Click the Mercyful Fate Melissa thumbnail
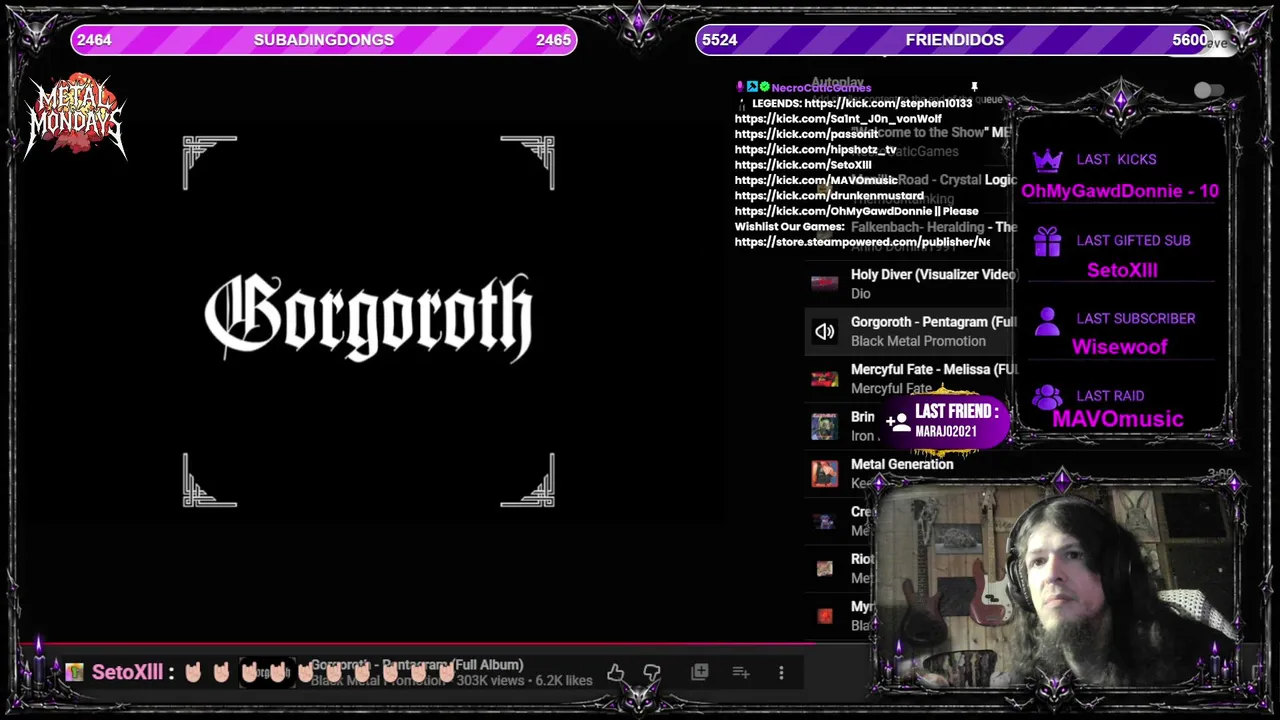Image resolution: width=1280 pixels, height=720 pixels. [824, 379]
